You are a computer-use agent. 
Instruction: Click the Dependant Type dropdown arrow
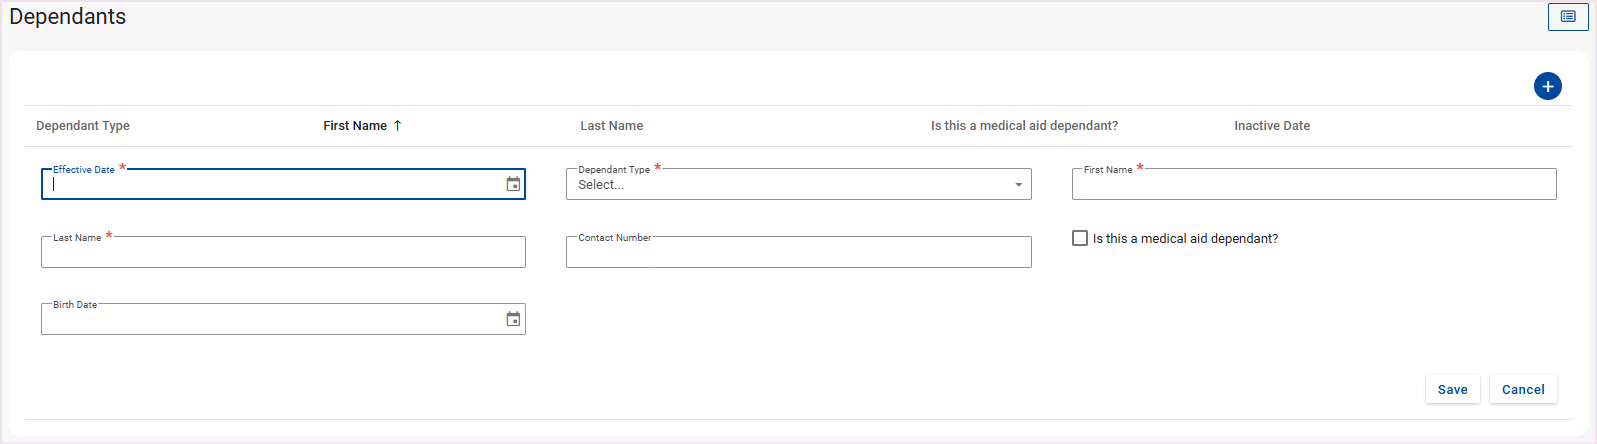pyautogui.click(x=1018, y=185)
